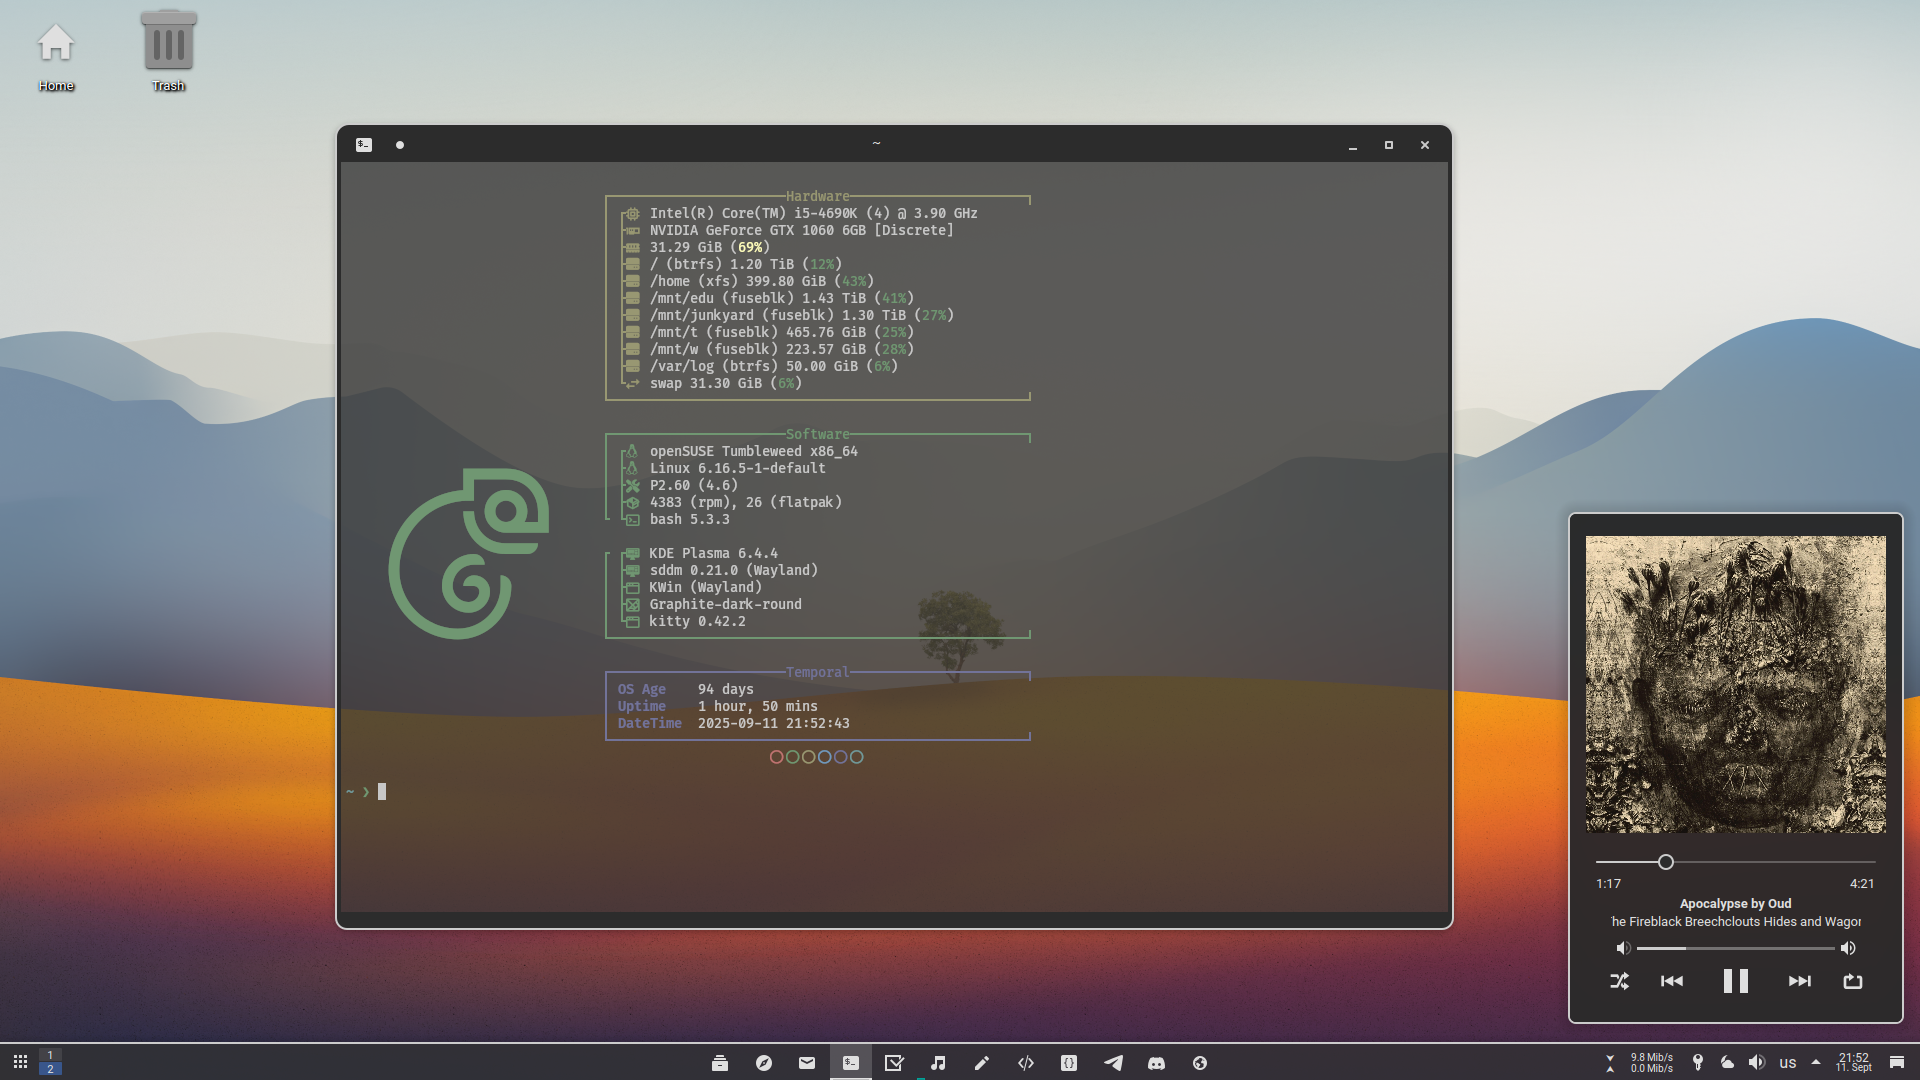This screenshot has width=1920, height=1080.
Task: Open the file manager from taskbar
Action: pos(720,1063)
